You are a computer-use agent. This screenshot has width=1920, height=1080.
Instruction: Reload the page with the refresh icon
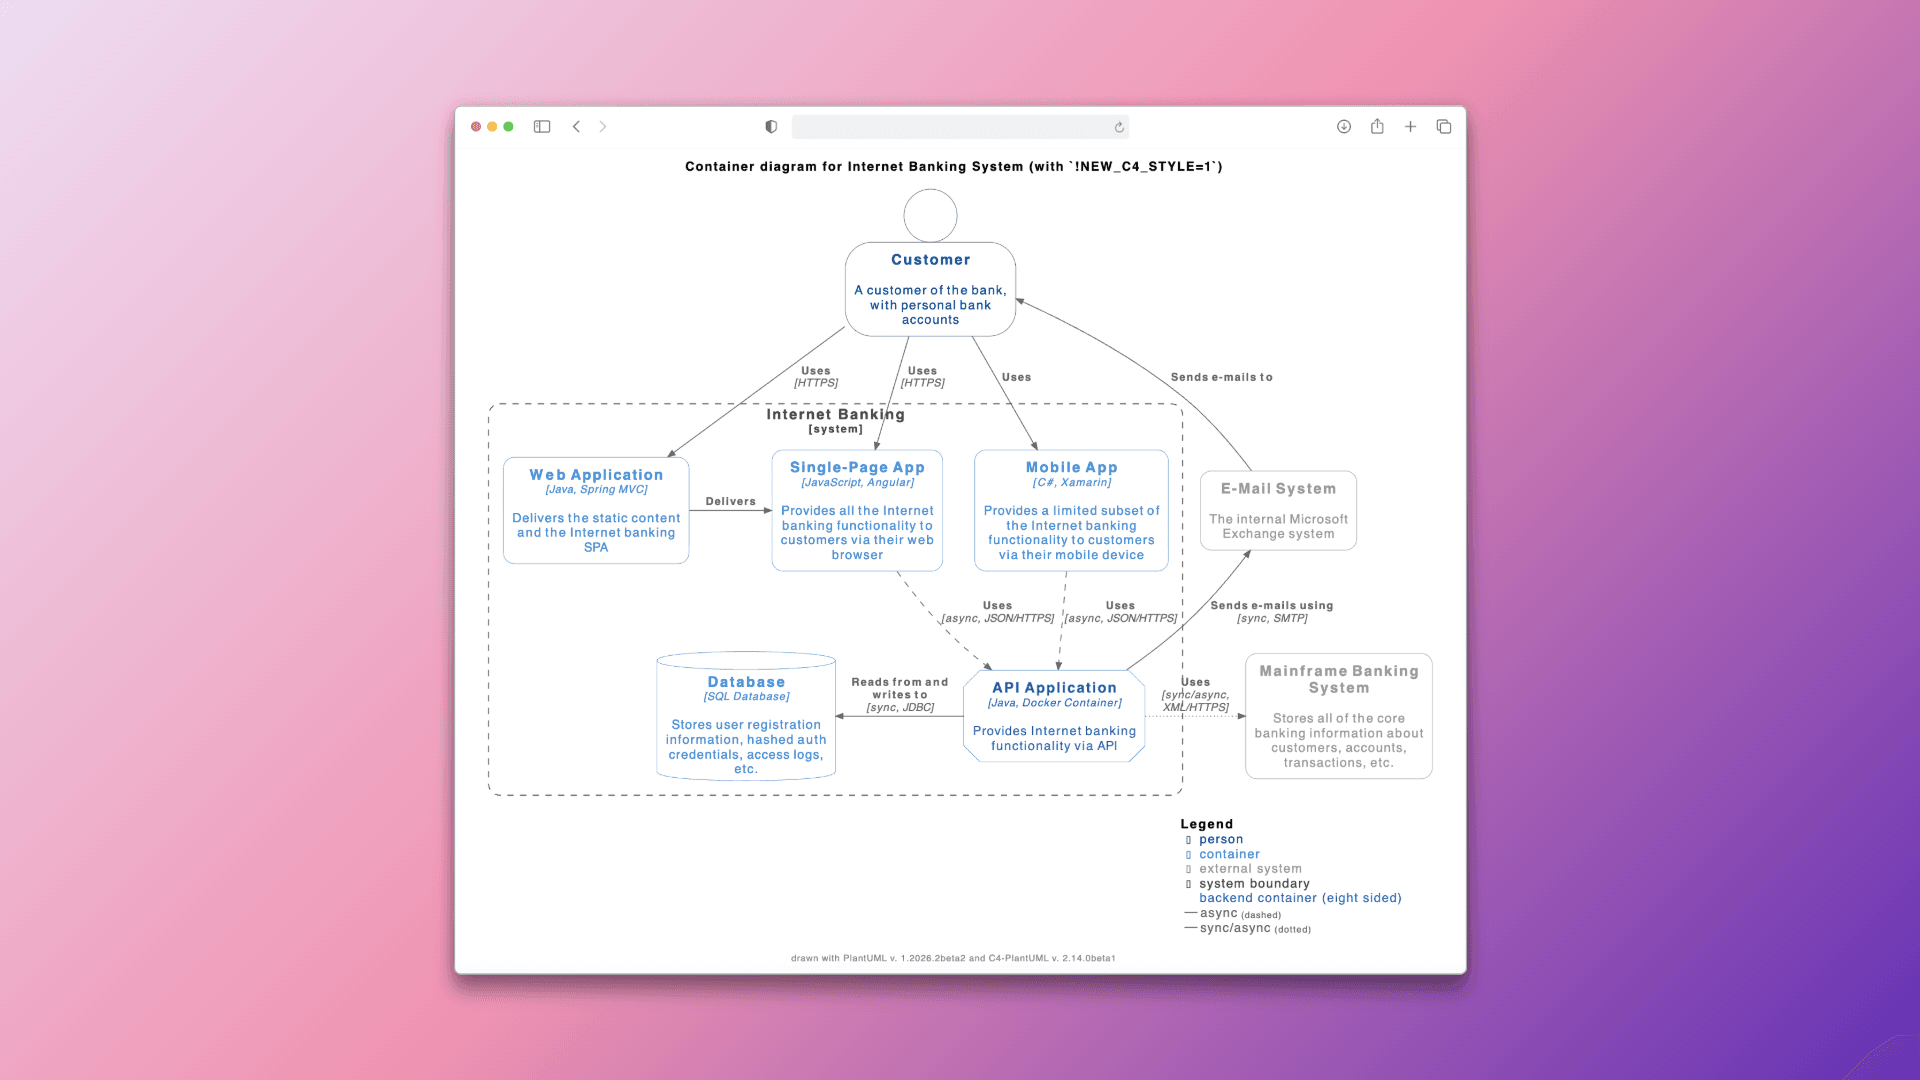pos(1119,127)
